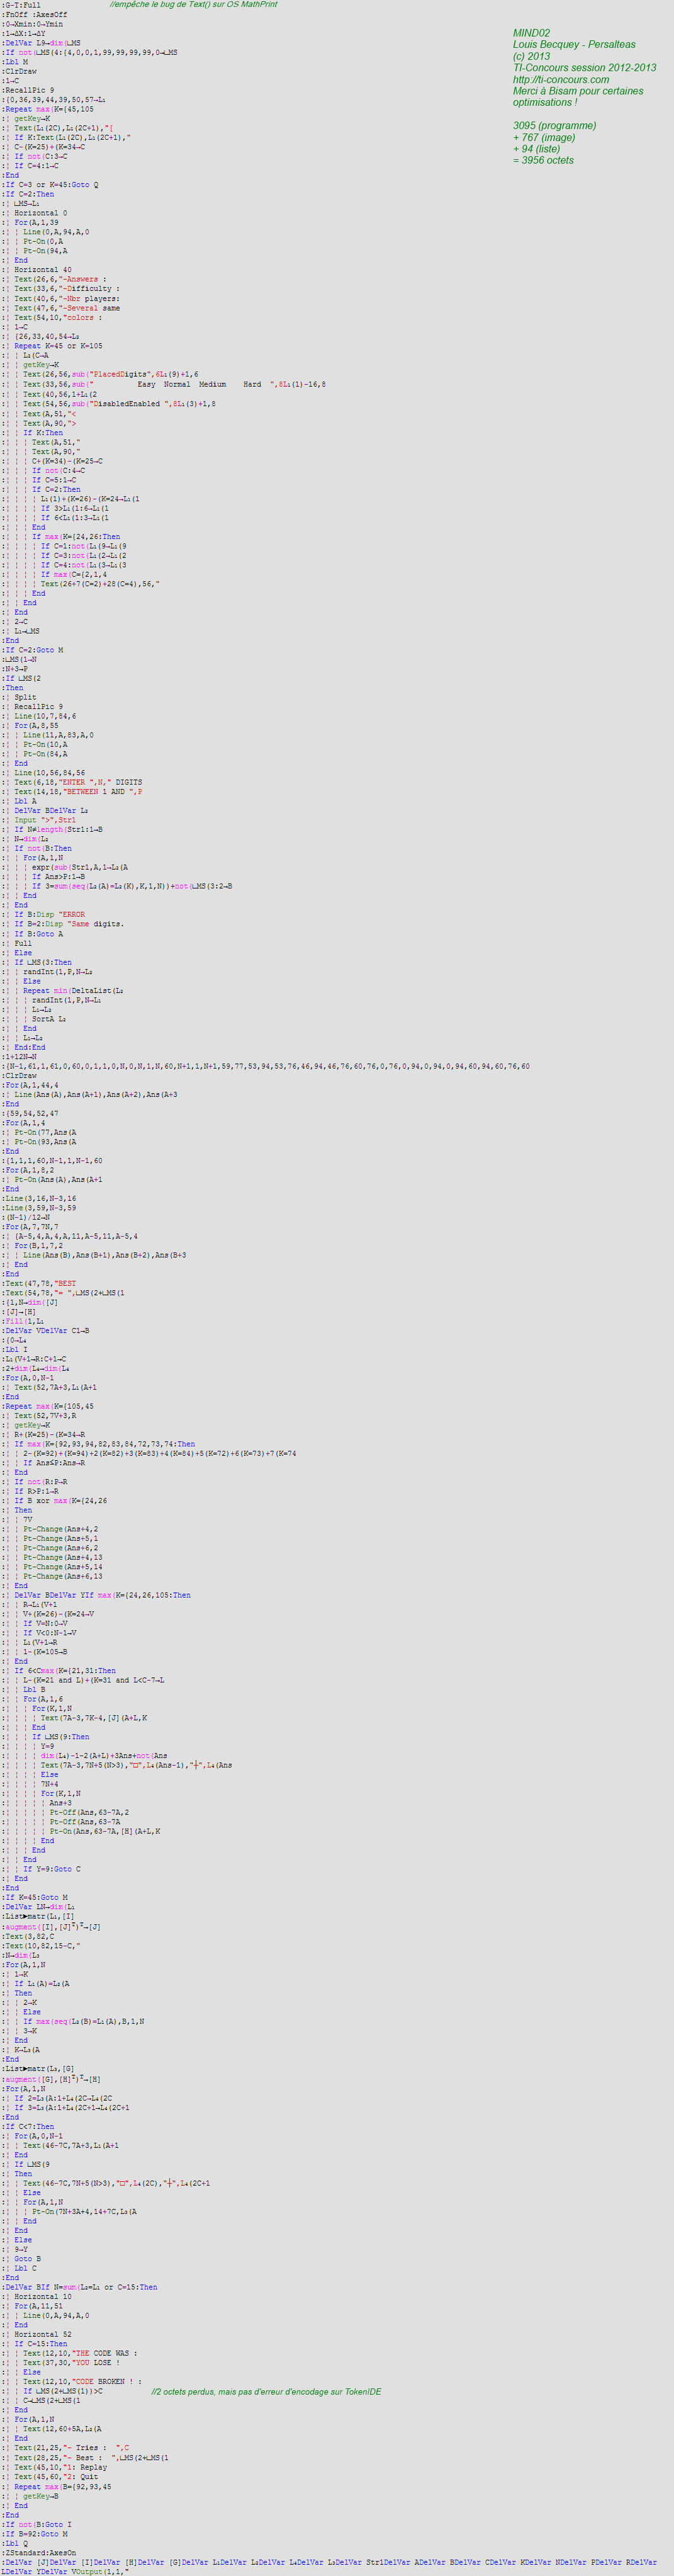
Task: Select the 'Lbl M' code line
Action: 15,61
